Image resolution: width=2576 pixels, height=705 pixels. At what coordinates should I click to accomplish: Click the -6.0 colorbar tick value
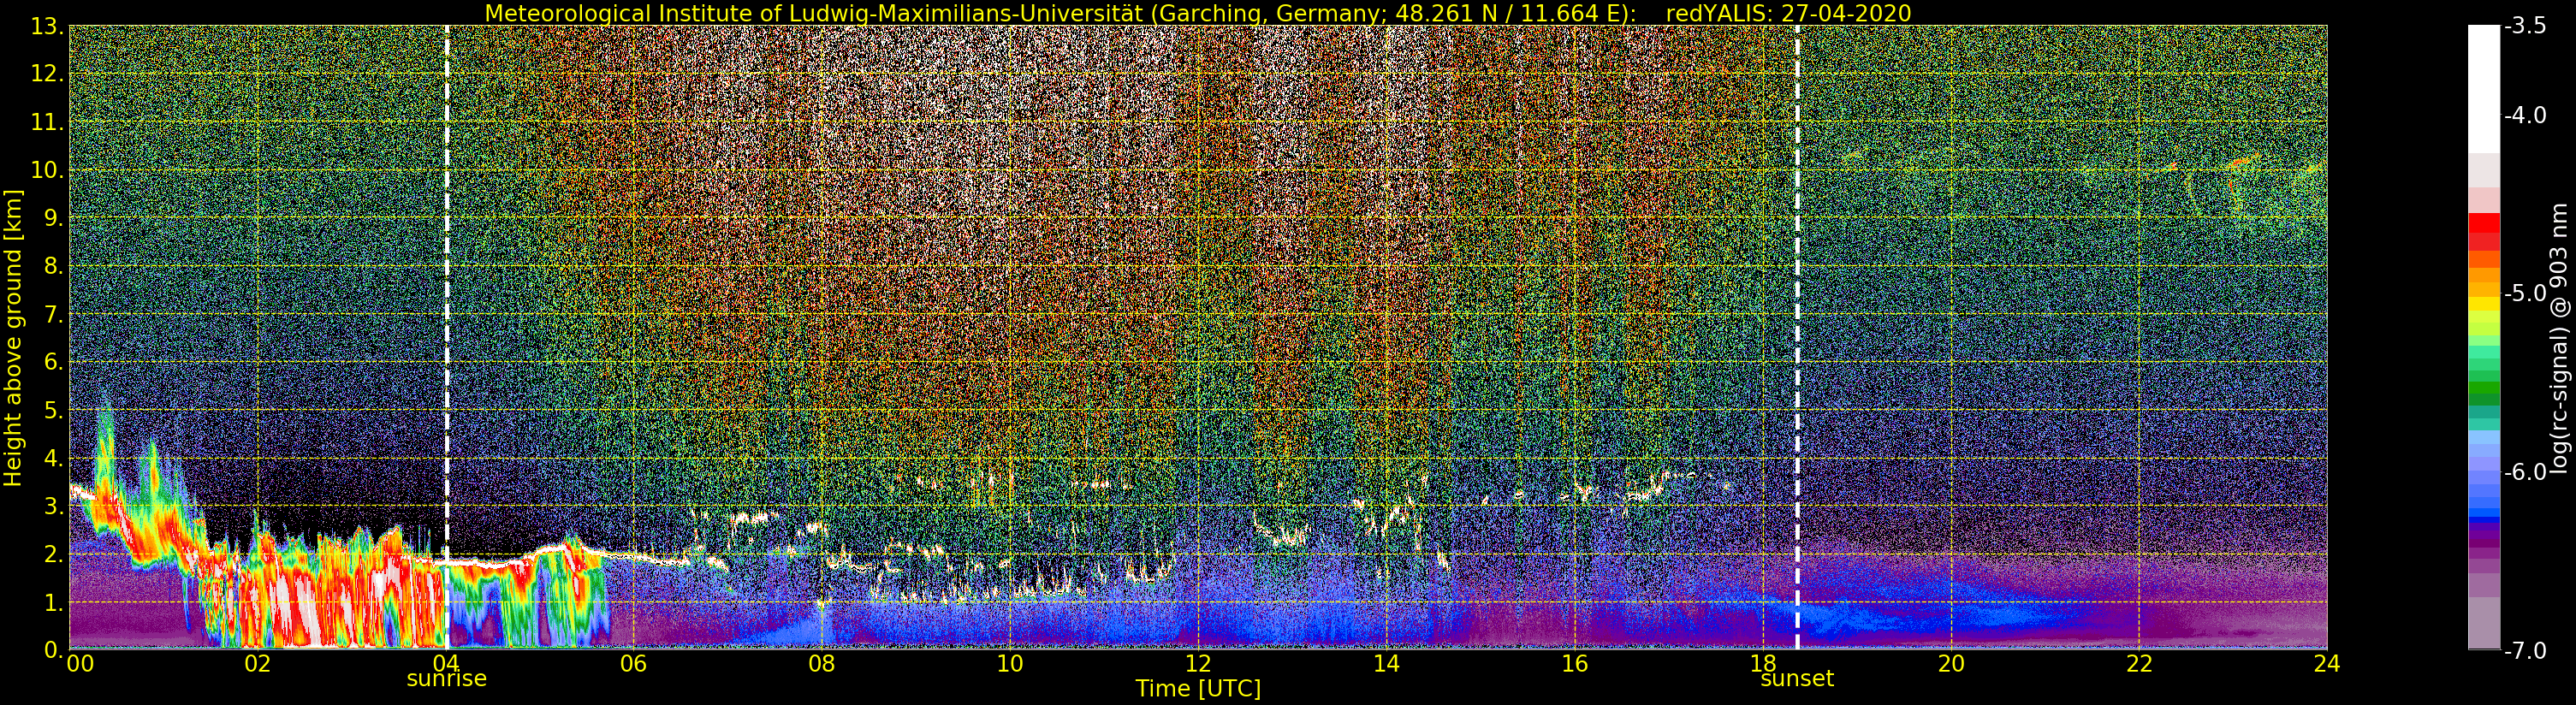(2525, 472)
